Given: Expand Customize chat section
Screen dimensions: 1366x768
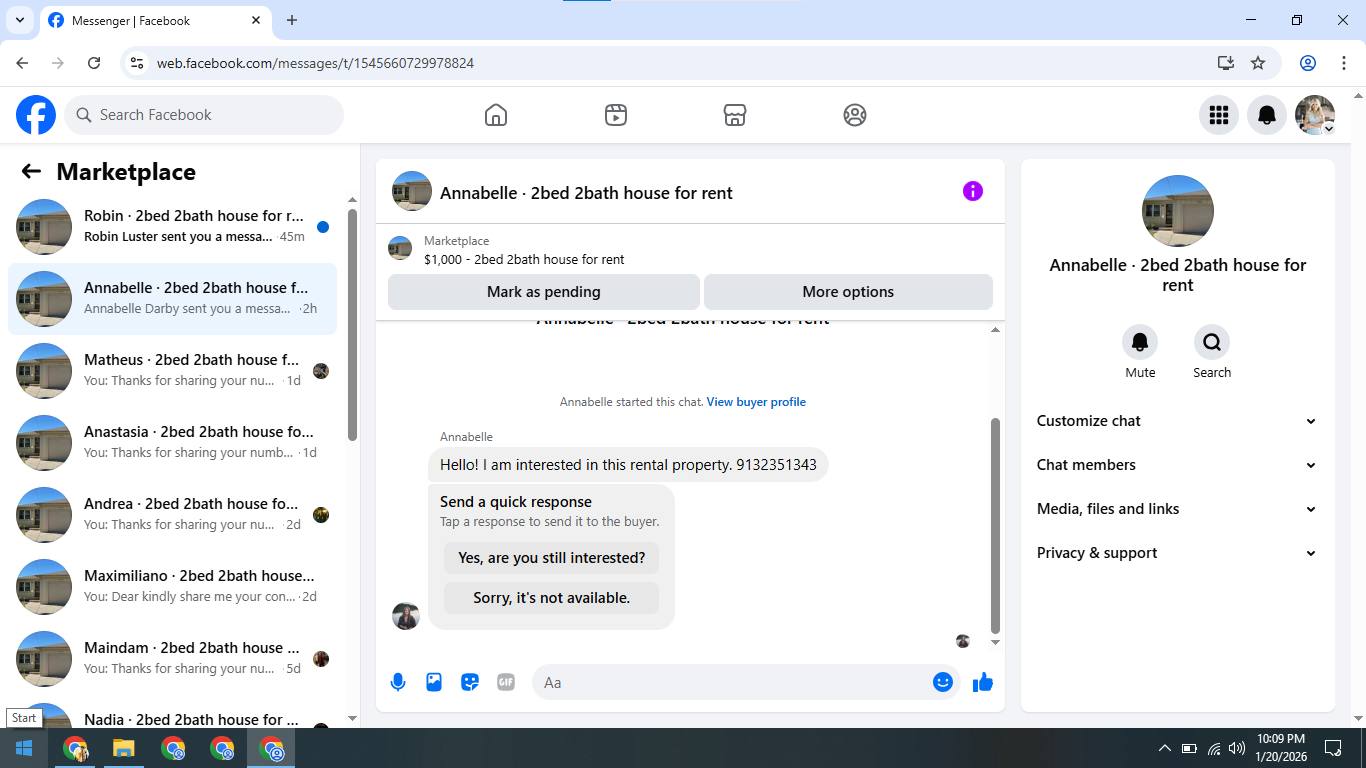Looking at the screenshot, I should click(x=1177, y=421).
